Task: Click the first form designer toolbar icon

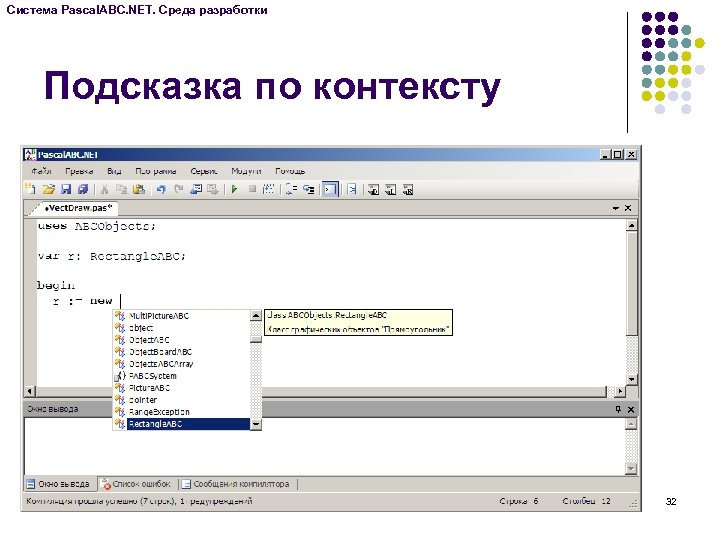Action: click(x=373, y=189)
